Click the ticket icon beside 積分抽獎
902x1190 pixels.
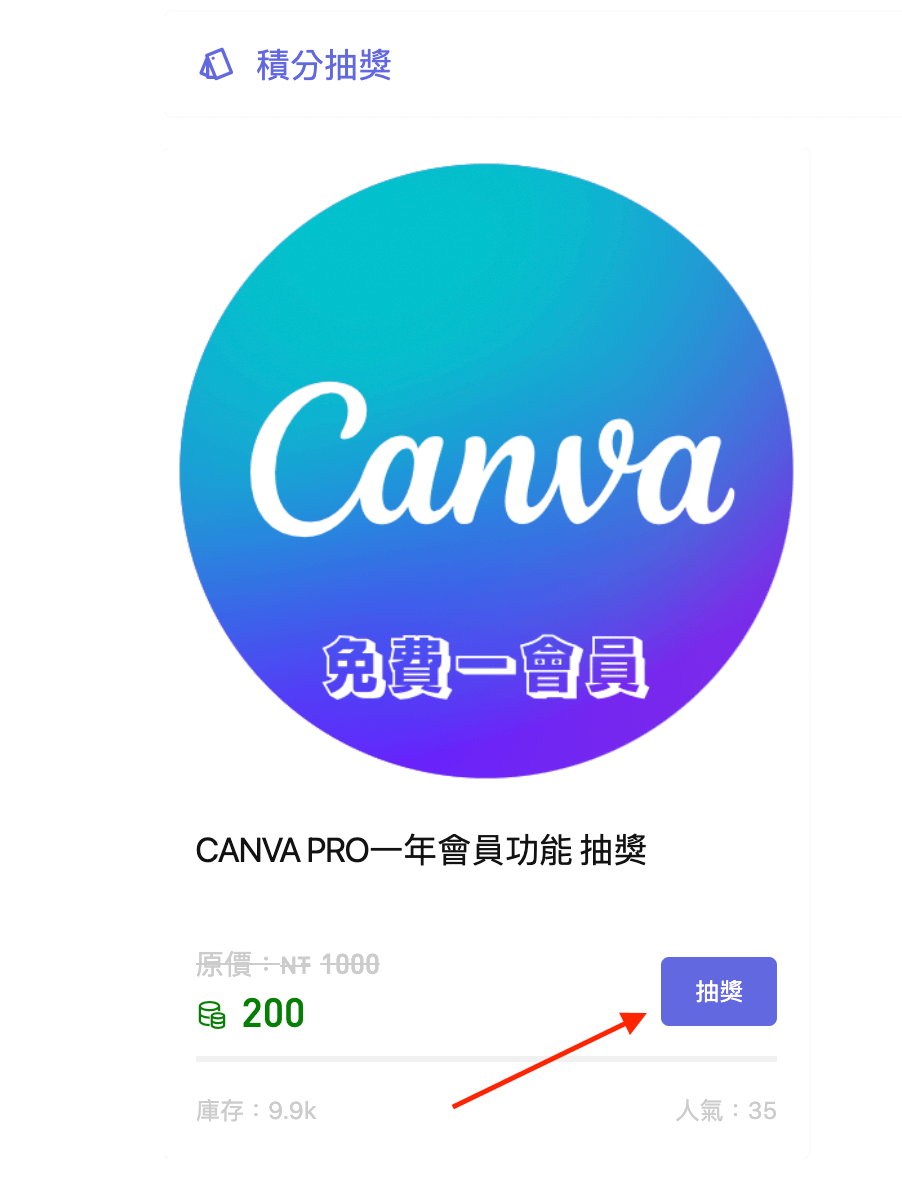[x=215, y=65]
